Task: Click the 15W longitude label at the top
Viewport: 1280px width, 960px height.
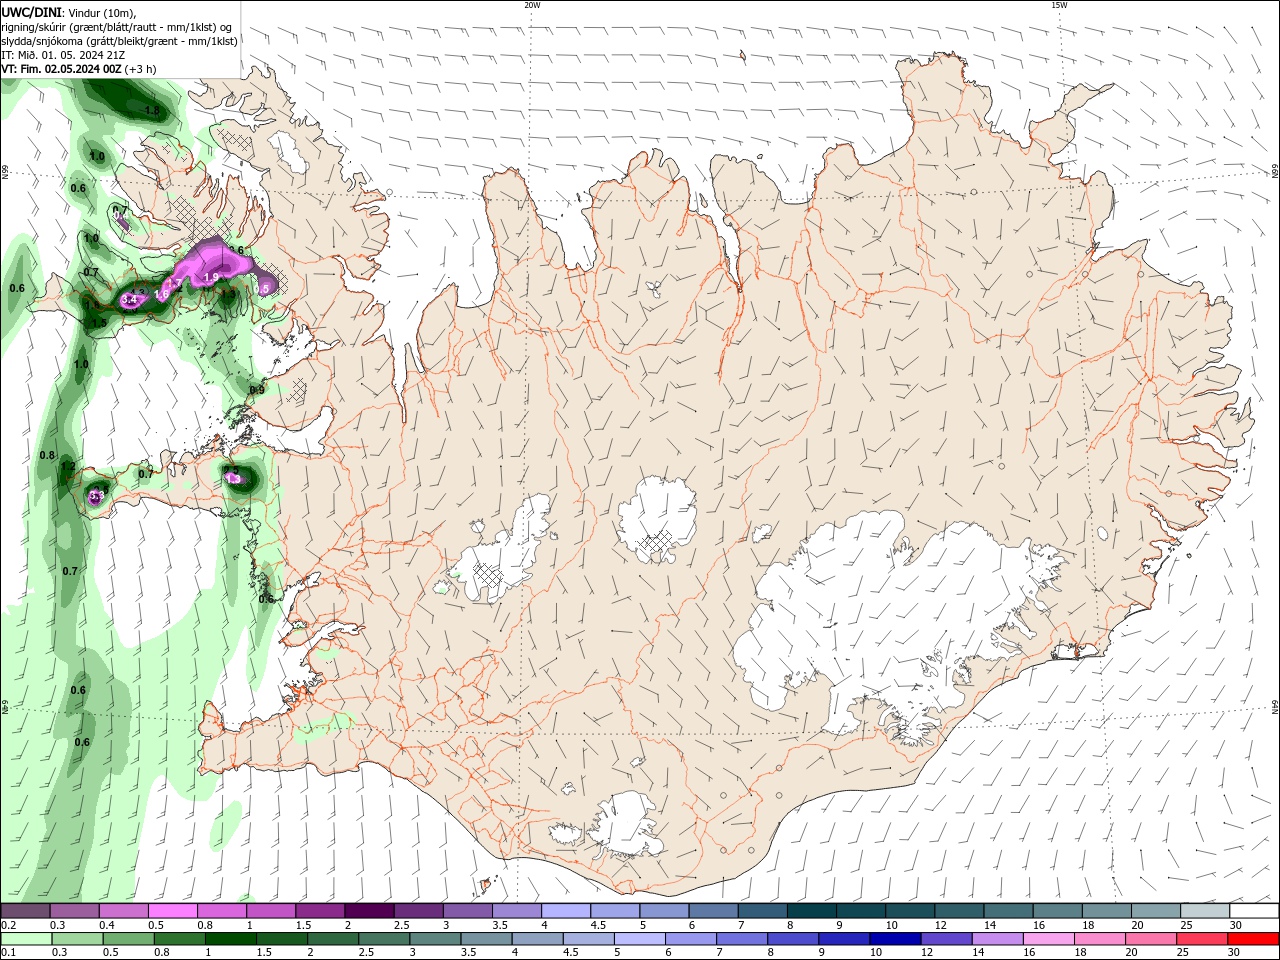Action: 1059,5
